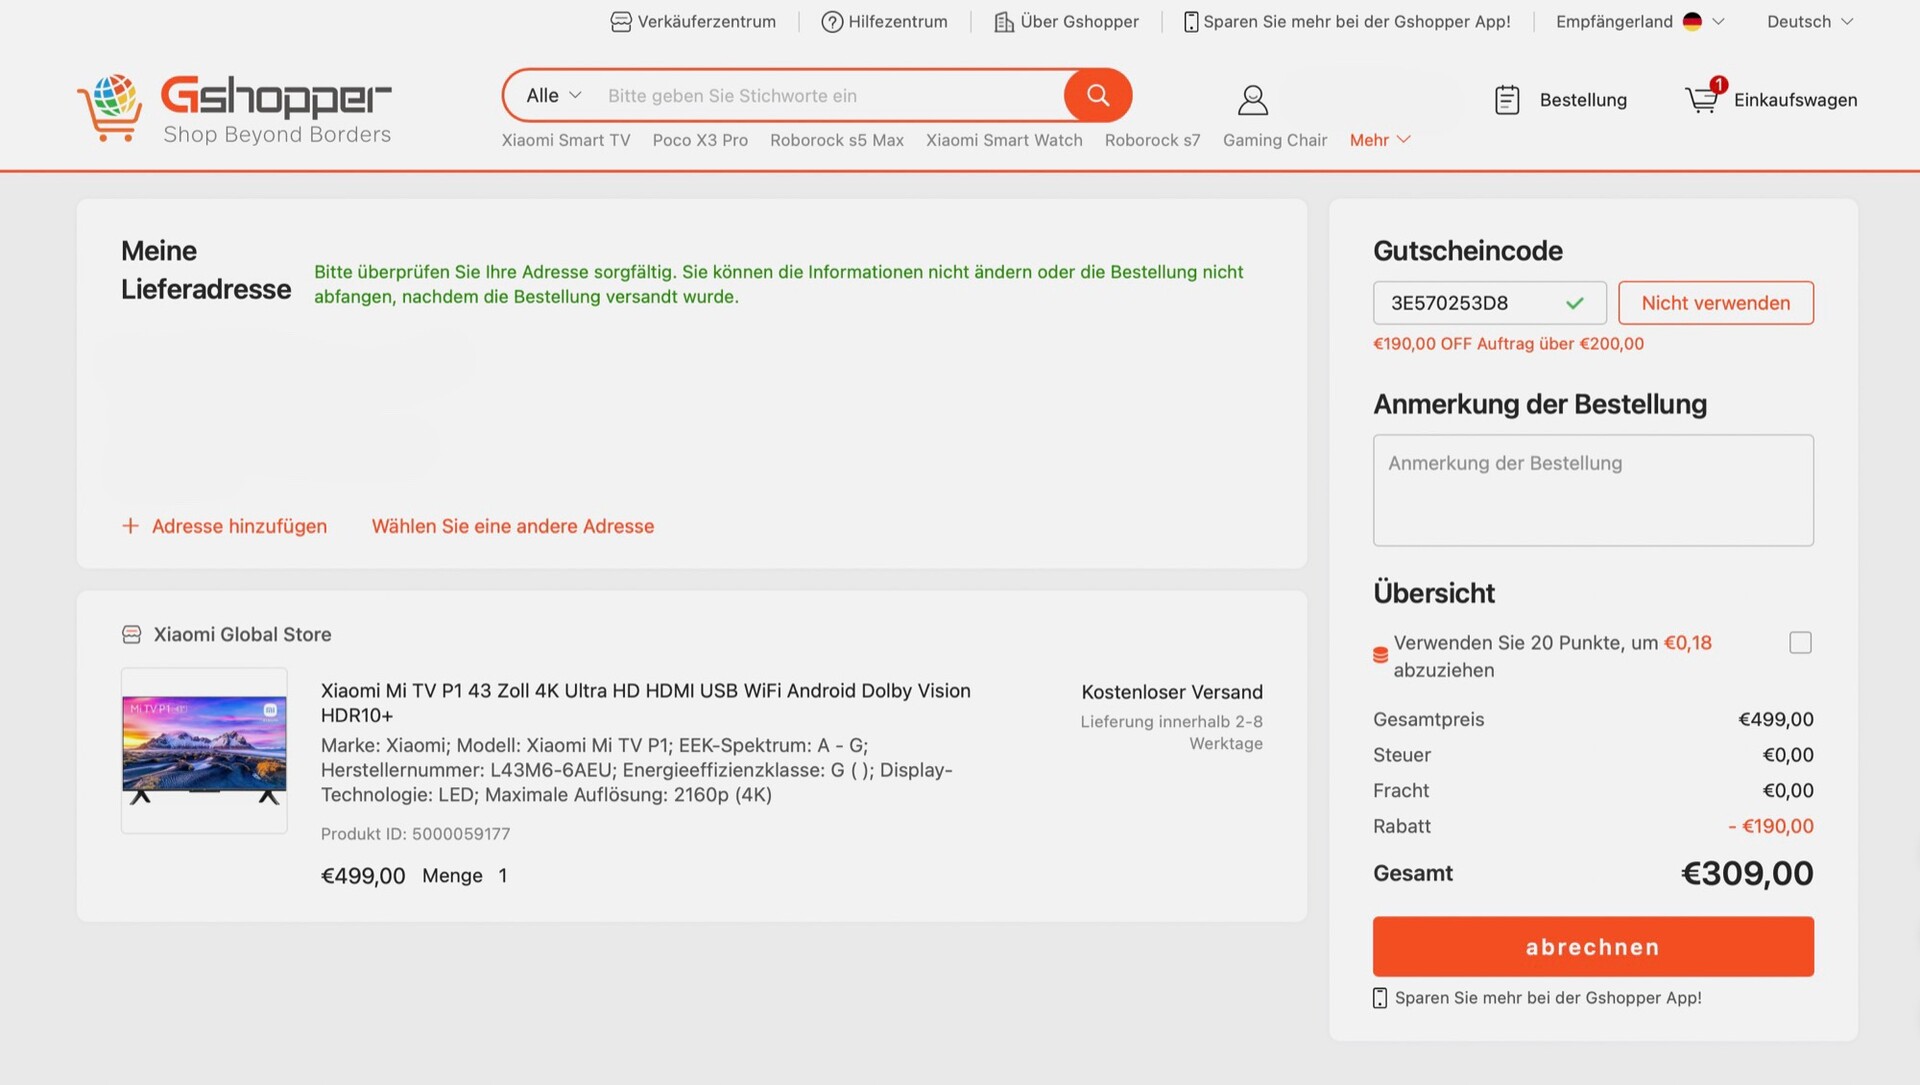The width and height of the screenshot is (1920, 1085).
Task: Expand the Mehr keywords menu
Action: [1379, 140]
